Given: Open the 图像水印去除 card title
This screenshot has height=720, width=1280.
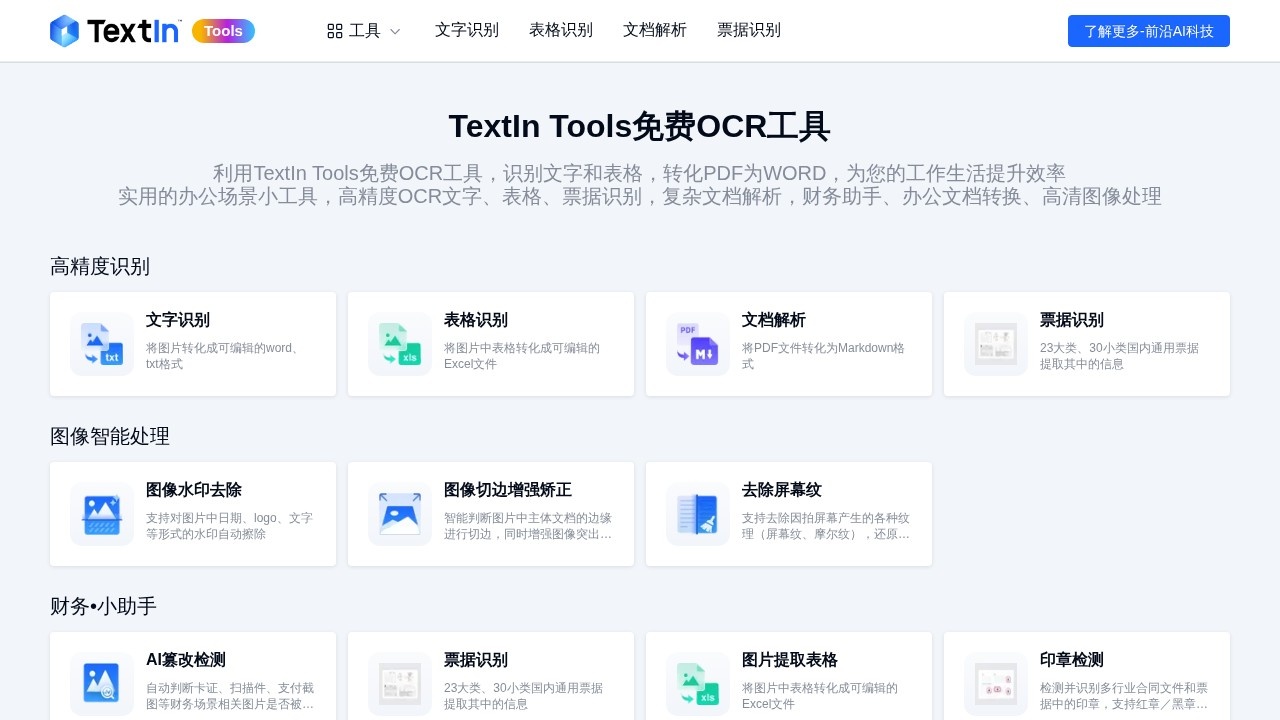Looking at the screenshot, I should pos(194,490).
